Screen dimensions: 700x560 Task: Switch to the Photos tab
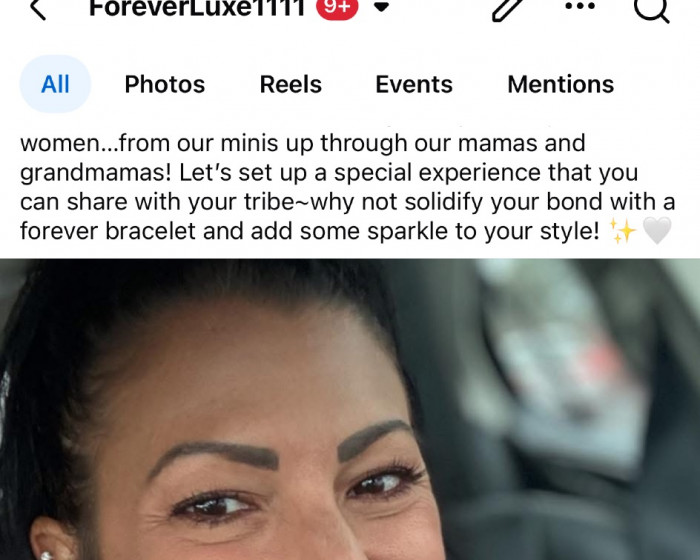point(165,84)
